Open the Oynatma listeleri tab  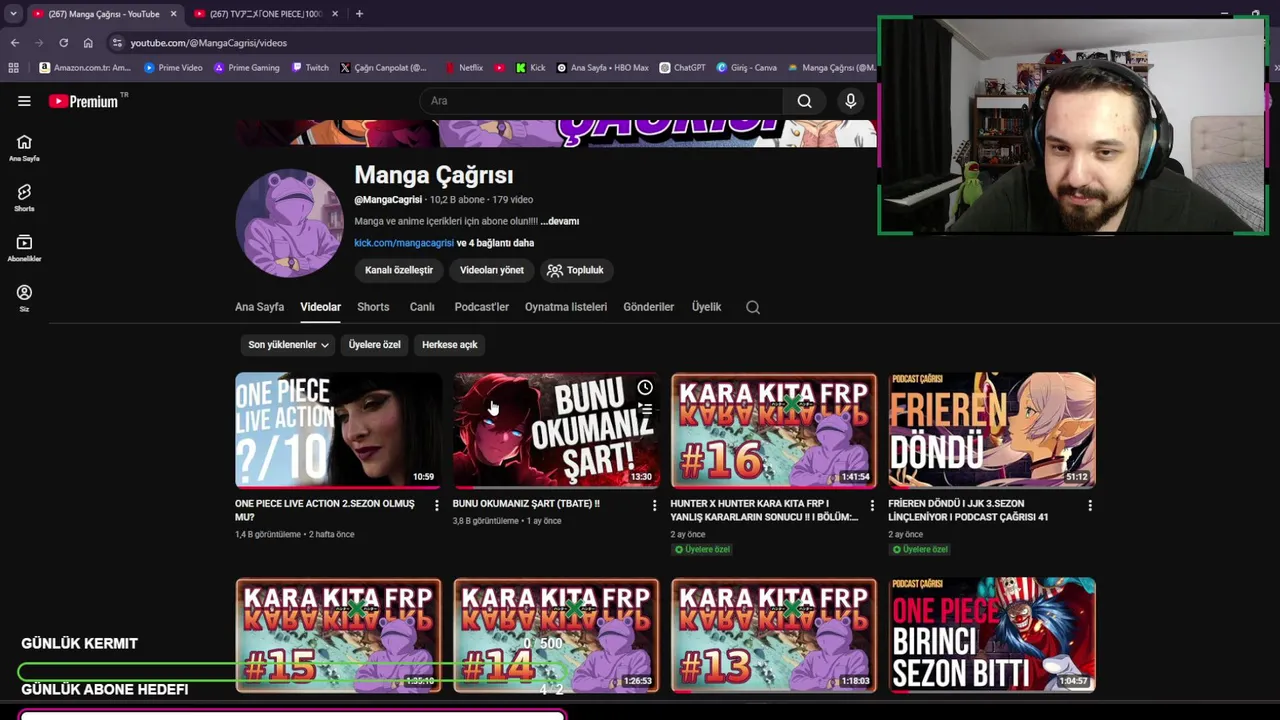click(x=566, y=307)
